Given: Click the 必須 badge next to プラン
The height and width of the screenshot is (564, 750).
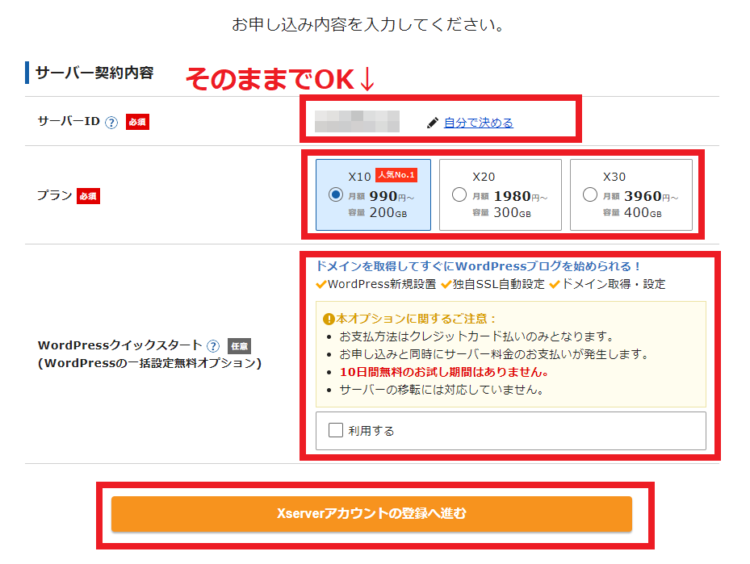Looking at the screenshot, I should (x=88, y=196).
